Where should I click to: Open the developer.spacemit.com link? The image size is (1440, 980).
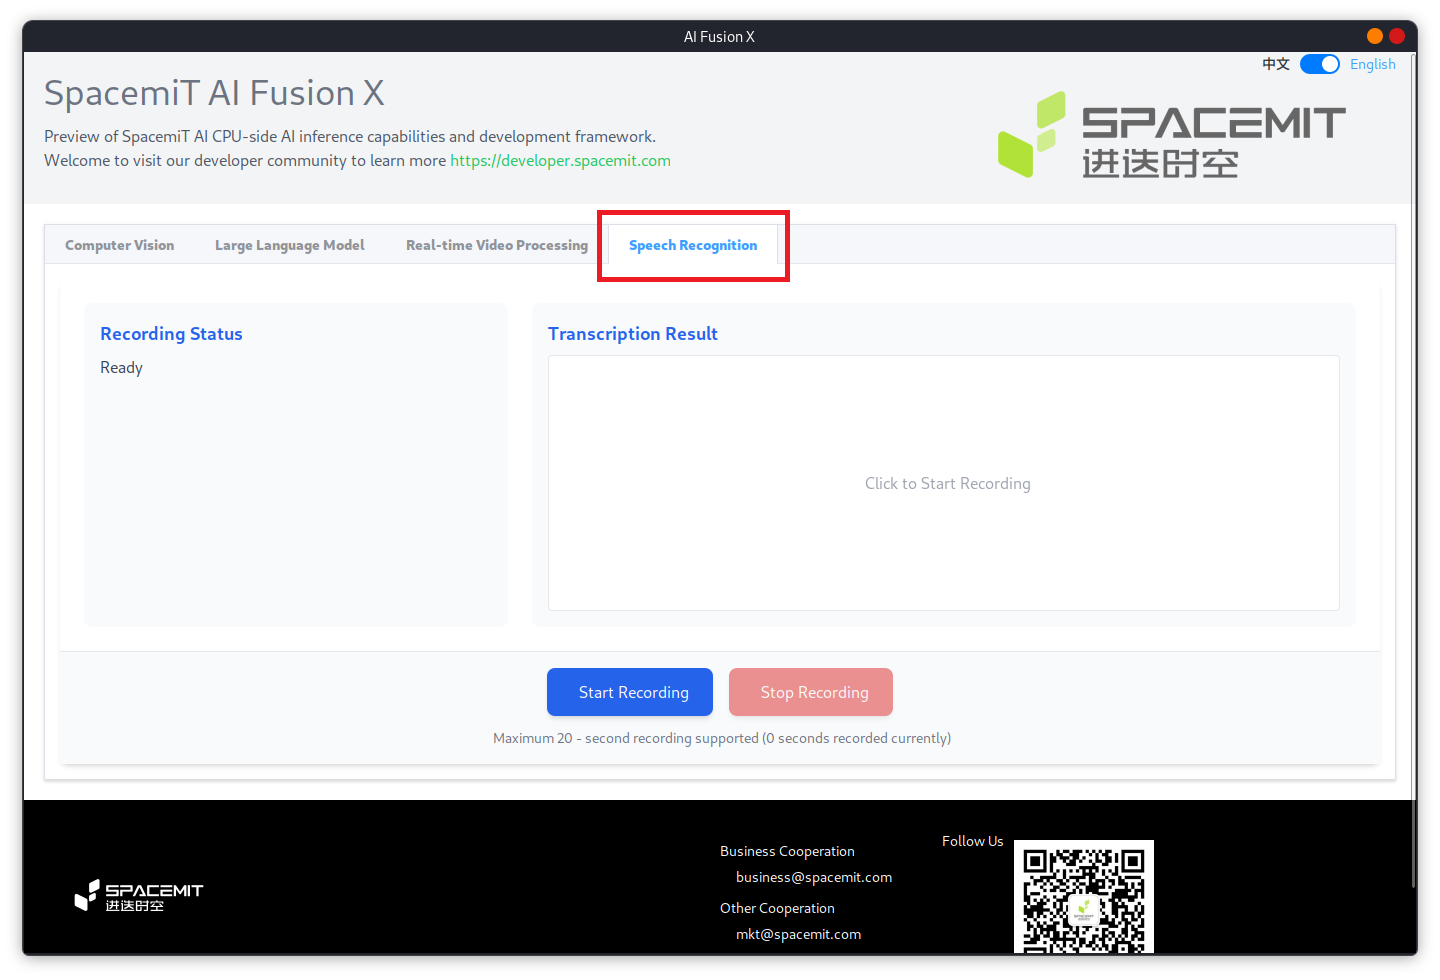560,161
